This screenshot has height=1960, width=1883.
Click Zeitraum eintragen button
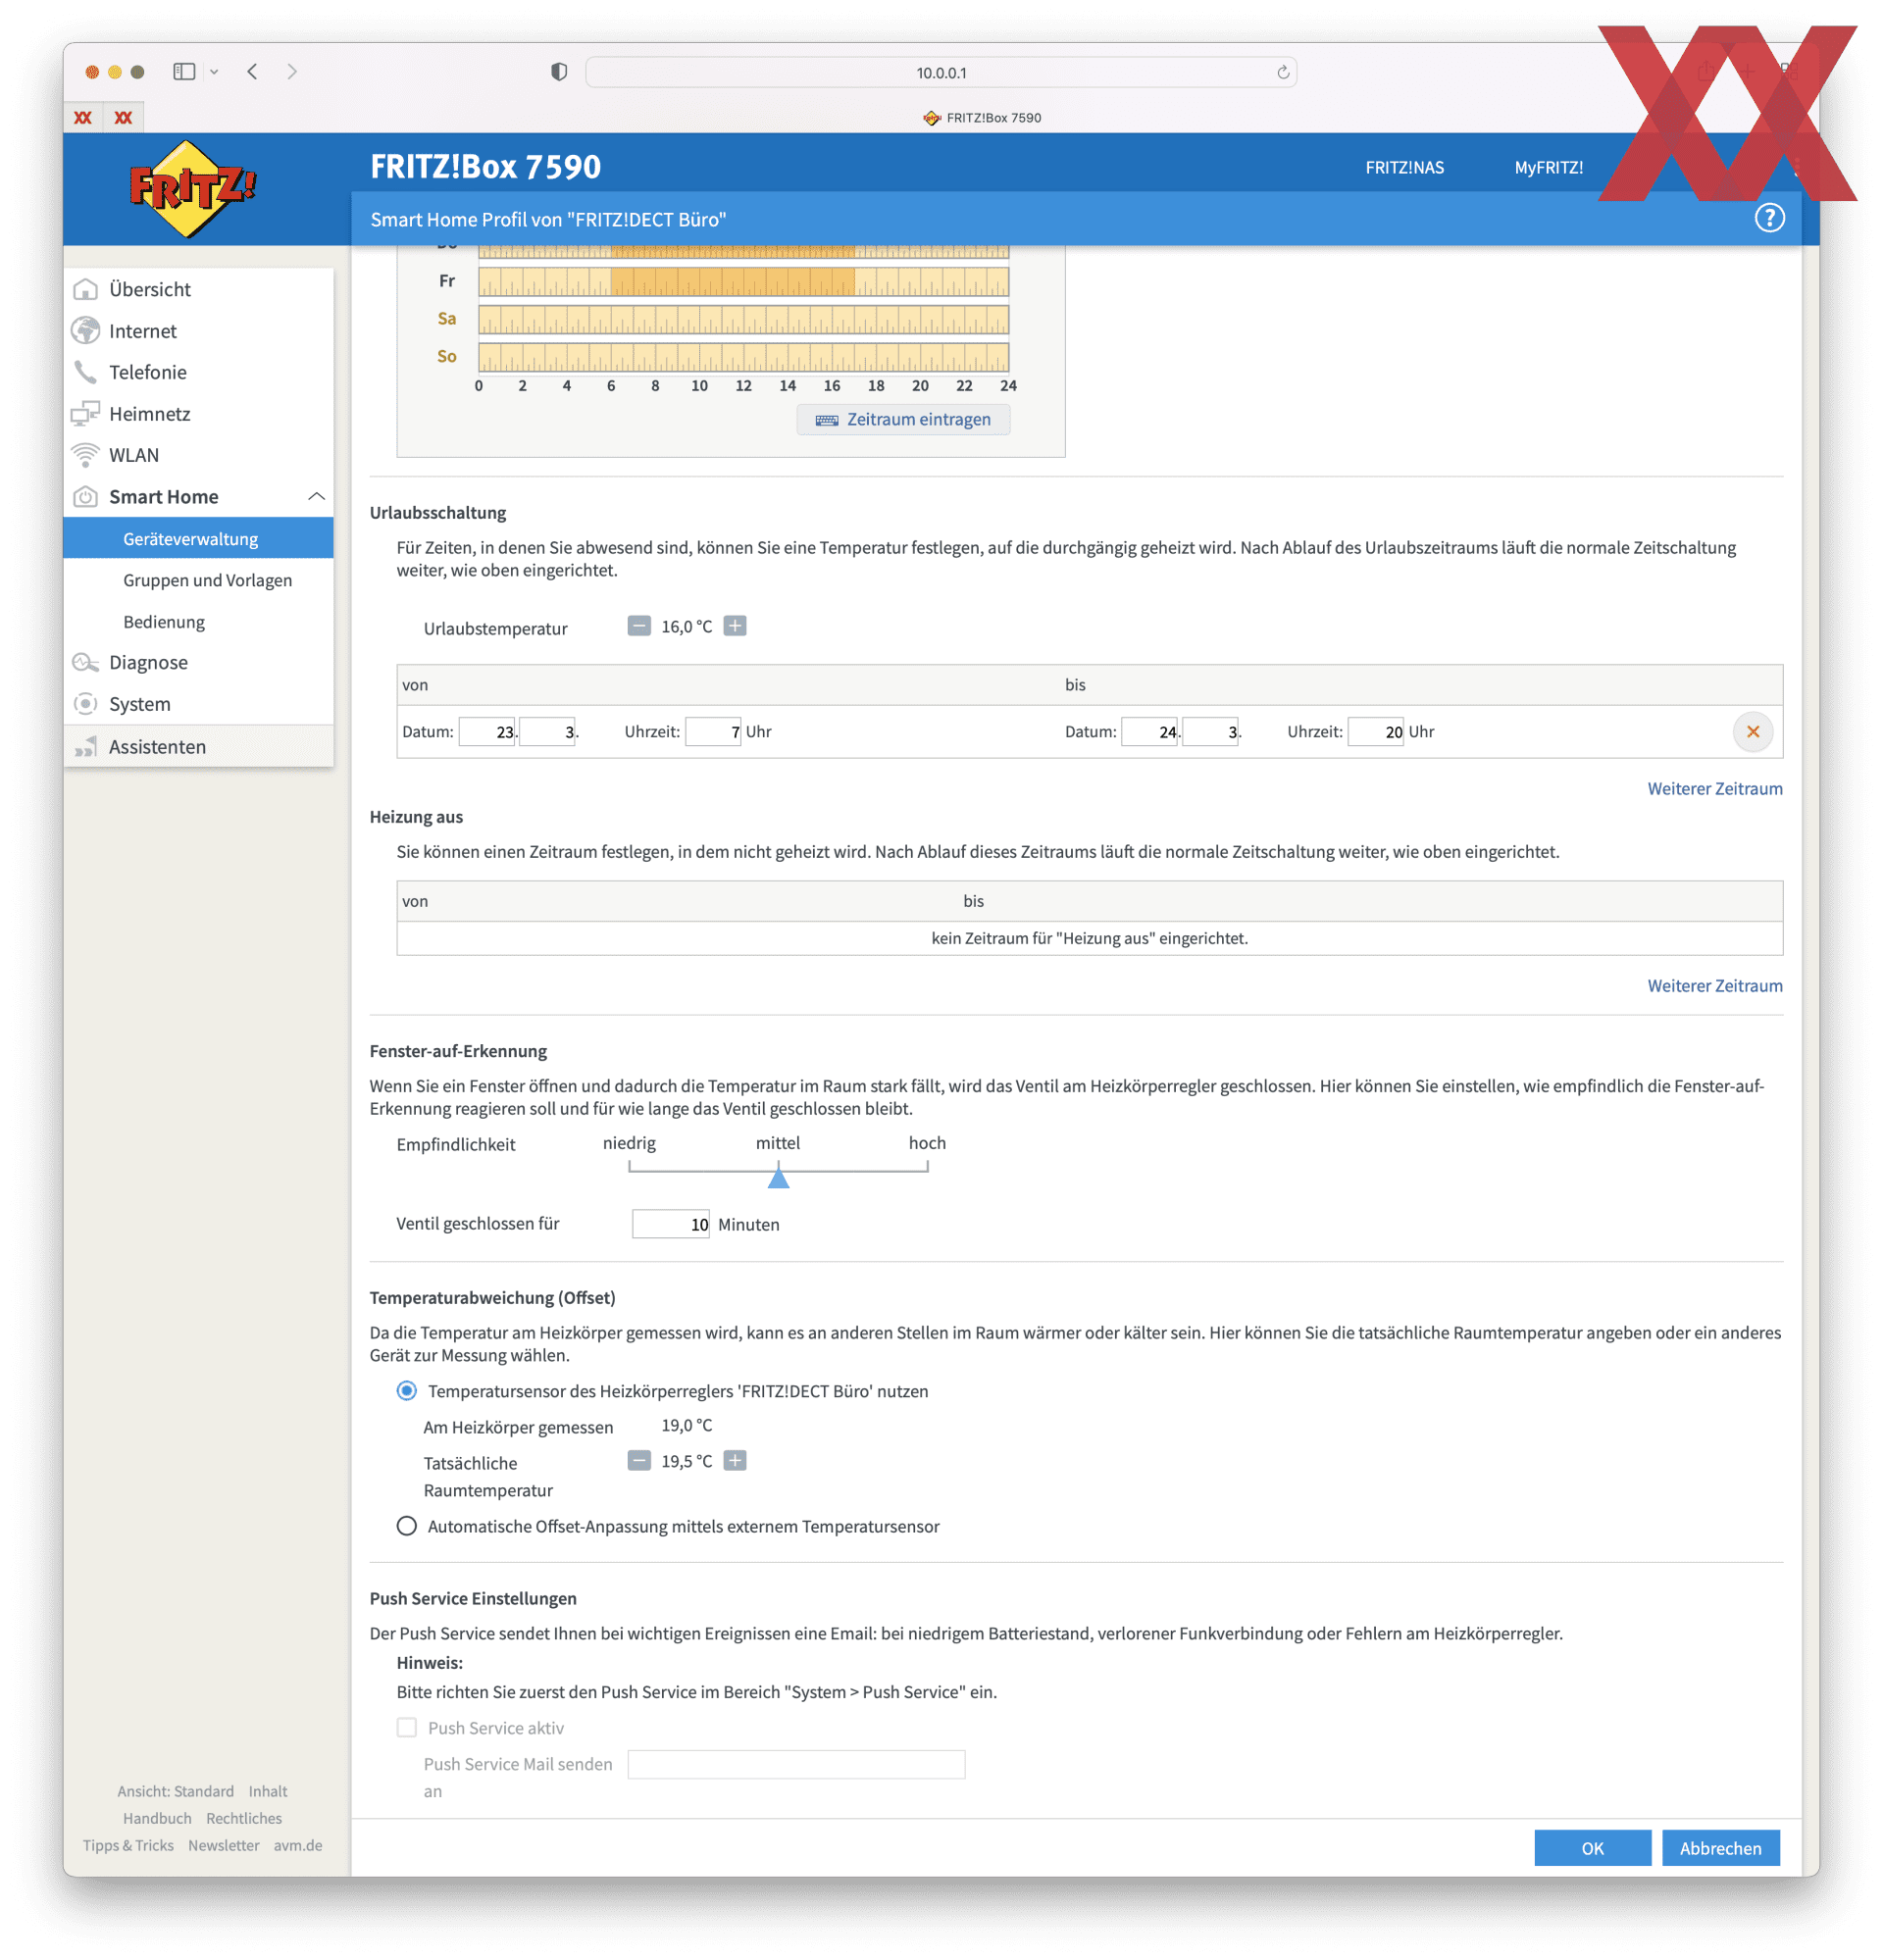point(903,420)
